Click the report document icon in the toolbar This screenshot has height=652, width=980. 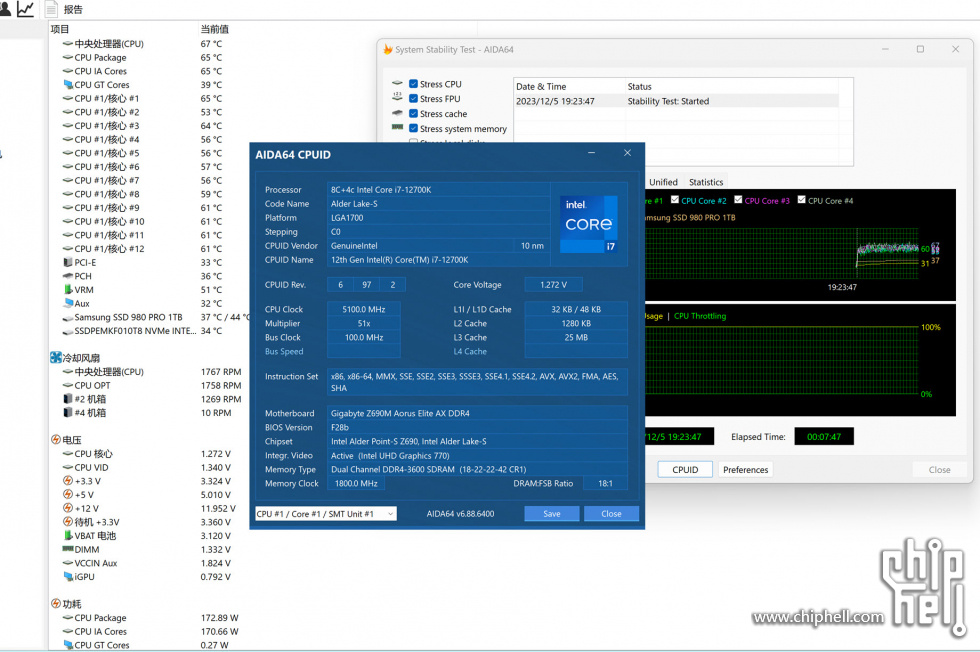pos(52,9)
